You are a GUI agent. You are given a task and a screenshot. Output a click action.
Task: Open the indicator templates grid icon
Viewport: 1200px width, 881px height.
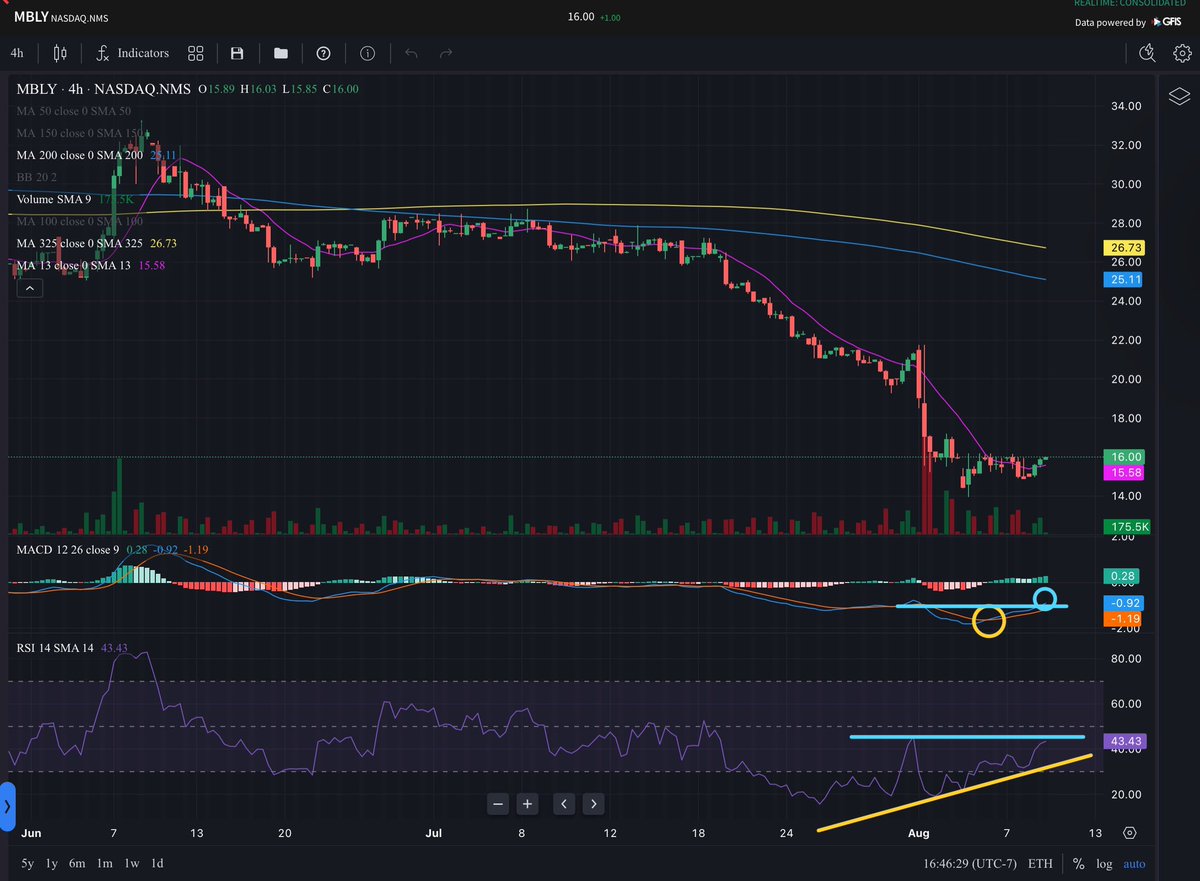pos(196,53)
